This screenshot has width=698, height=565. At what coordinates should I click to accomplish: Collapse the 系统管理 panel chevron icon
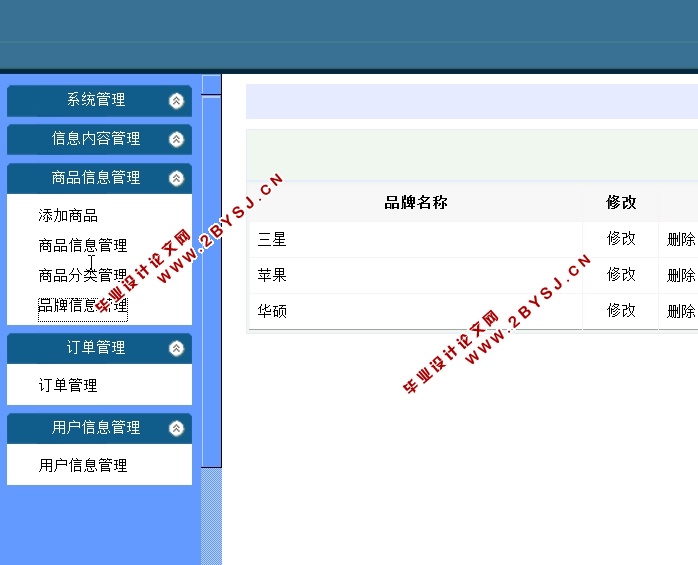[x=176, y=101]
